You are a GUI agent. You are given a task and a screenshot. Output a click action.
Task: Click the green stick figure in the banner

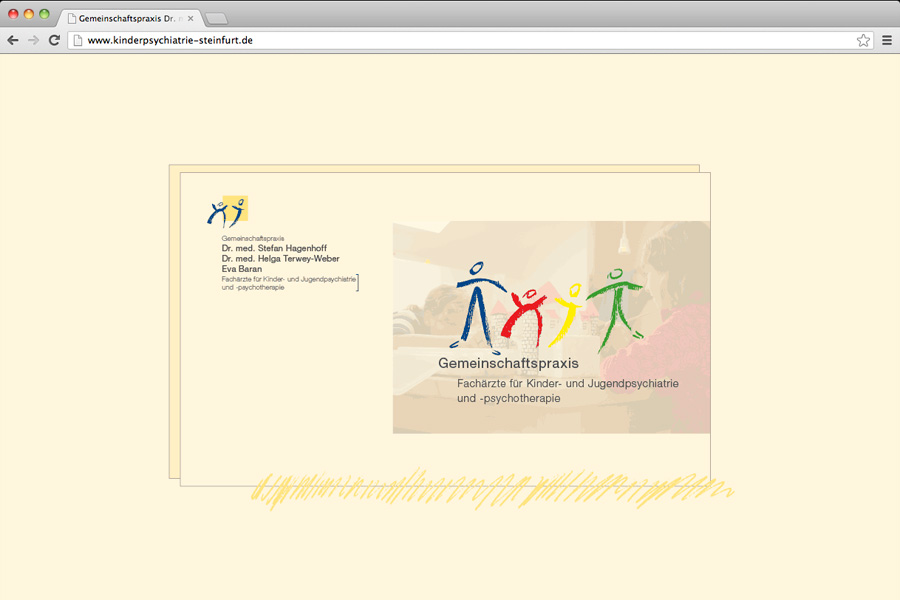pos(617,303)
